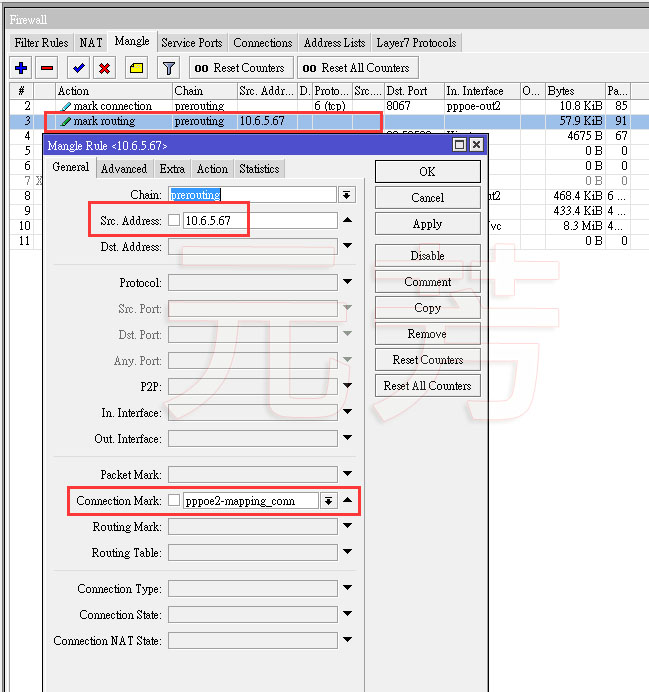The width and height of the screenshot is (649, 692).
Task: Remove selected rule with red minus icon
Action: (47, 68)
